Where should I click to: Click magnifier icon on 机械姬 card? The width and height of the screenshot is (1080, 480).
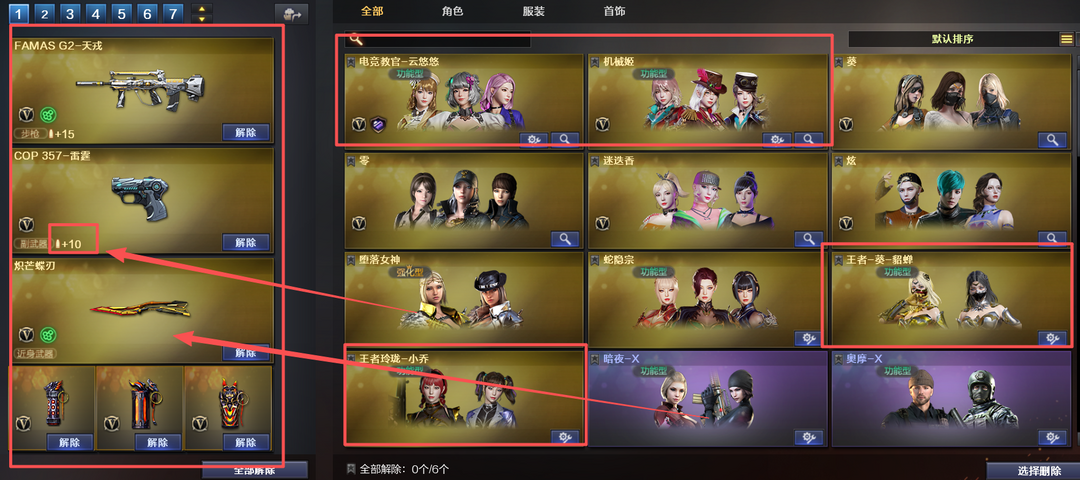809,139
